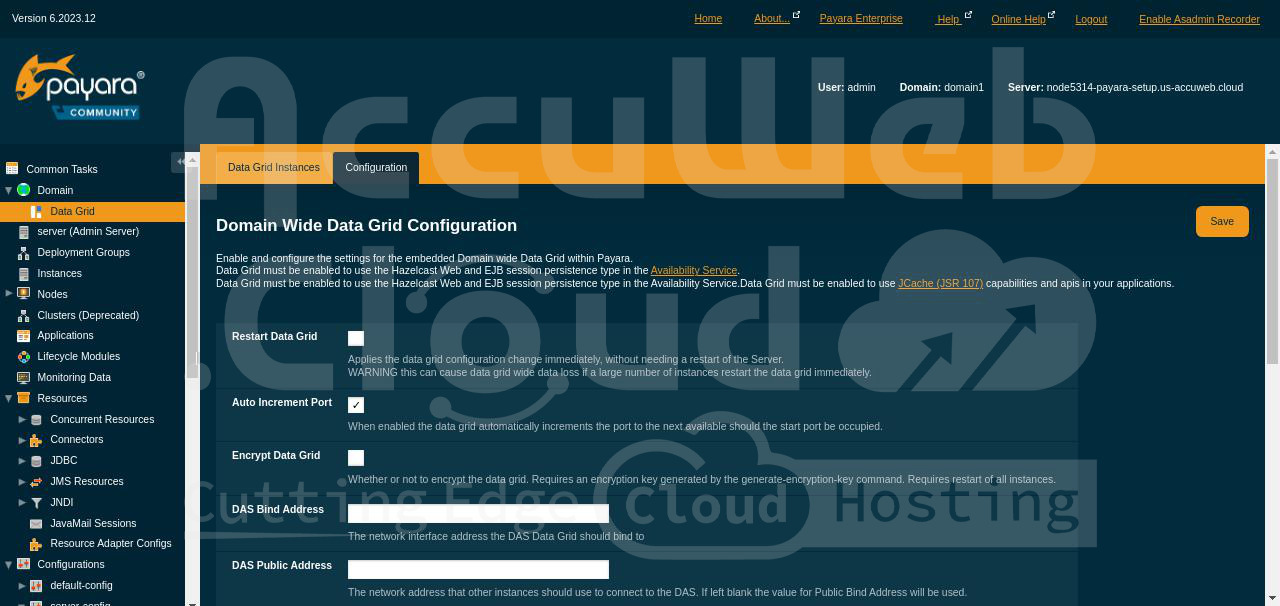Open Common Tasks in the tree
The image size is (1280, 606).
click(x=62, y=170)
